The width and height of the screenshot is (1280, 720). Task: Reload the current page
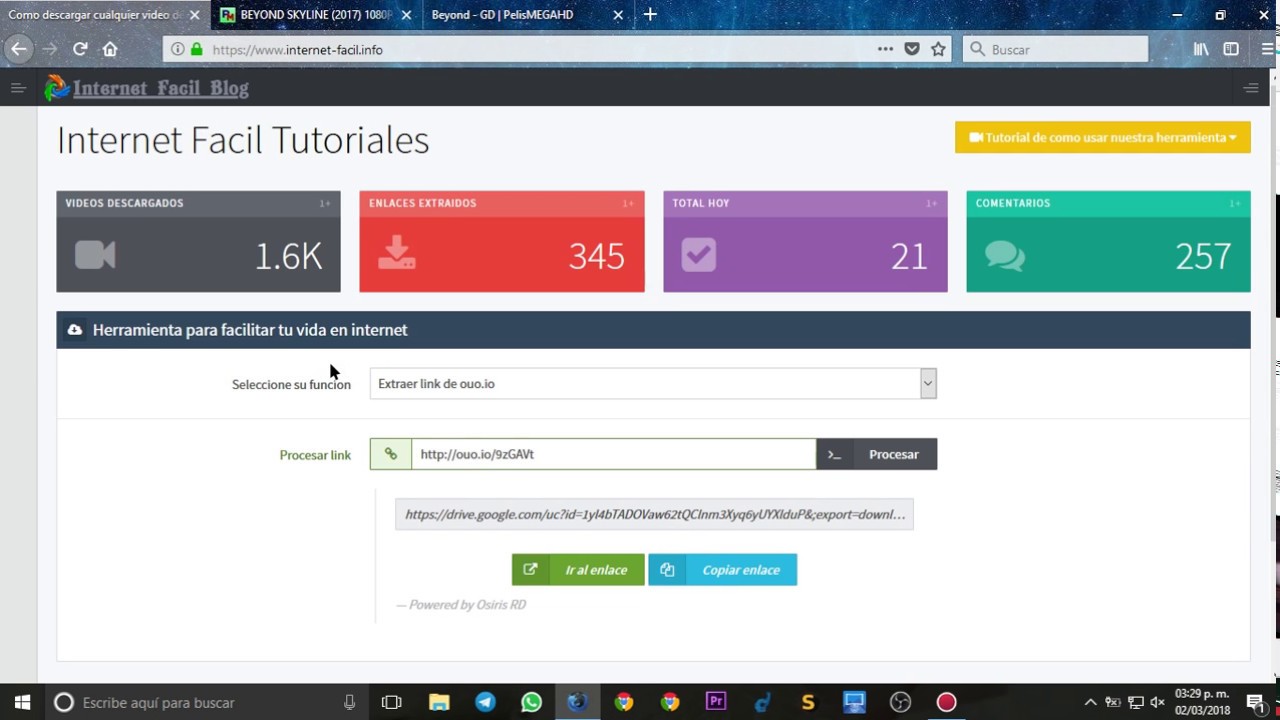pyautogui.click(x=80, y=49)
